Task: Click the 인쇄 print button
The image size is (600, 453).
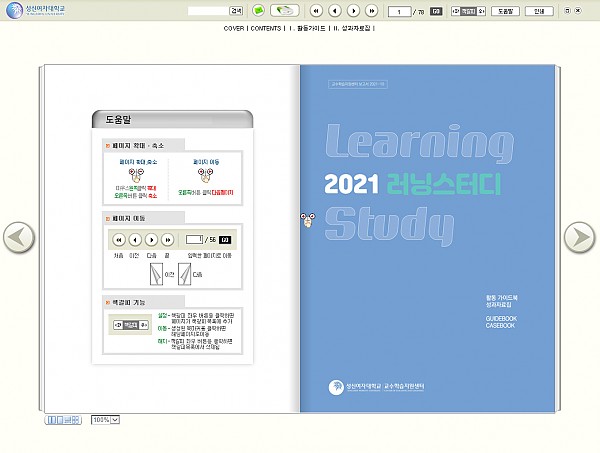Action: click(539, 11)
